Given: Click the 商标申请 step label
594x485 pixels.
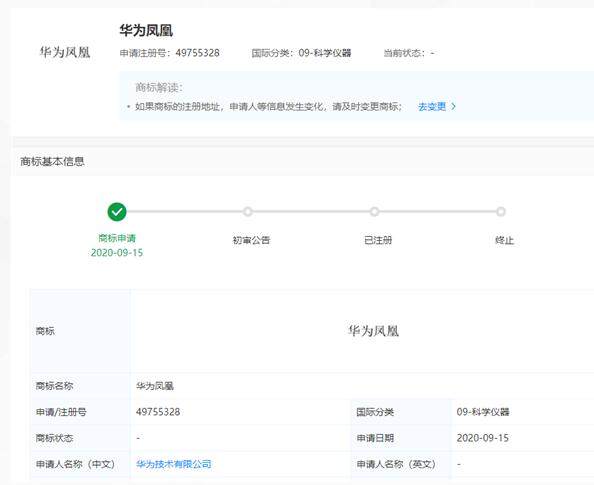Looking at the screenshot, I should [x=117, y=238].
